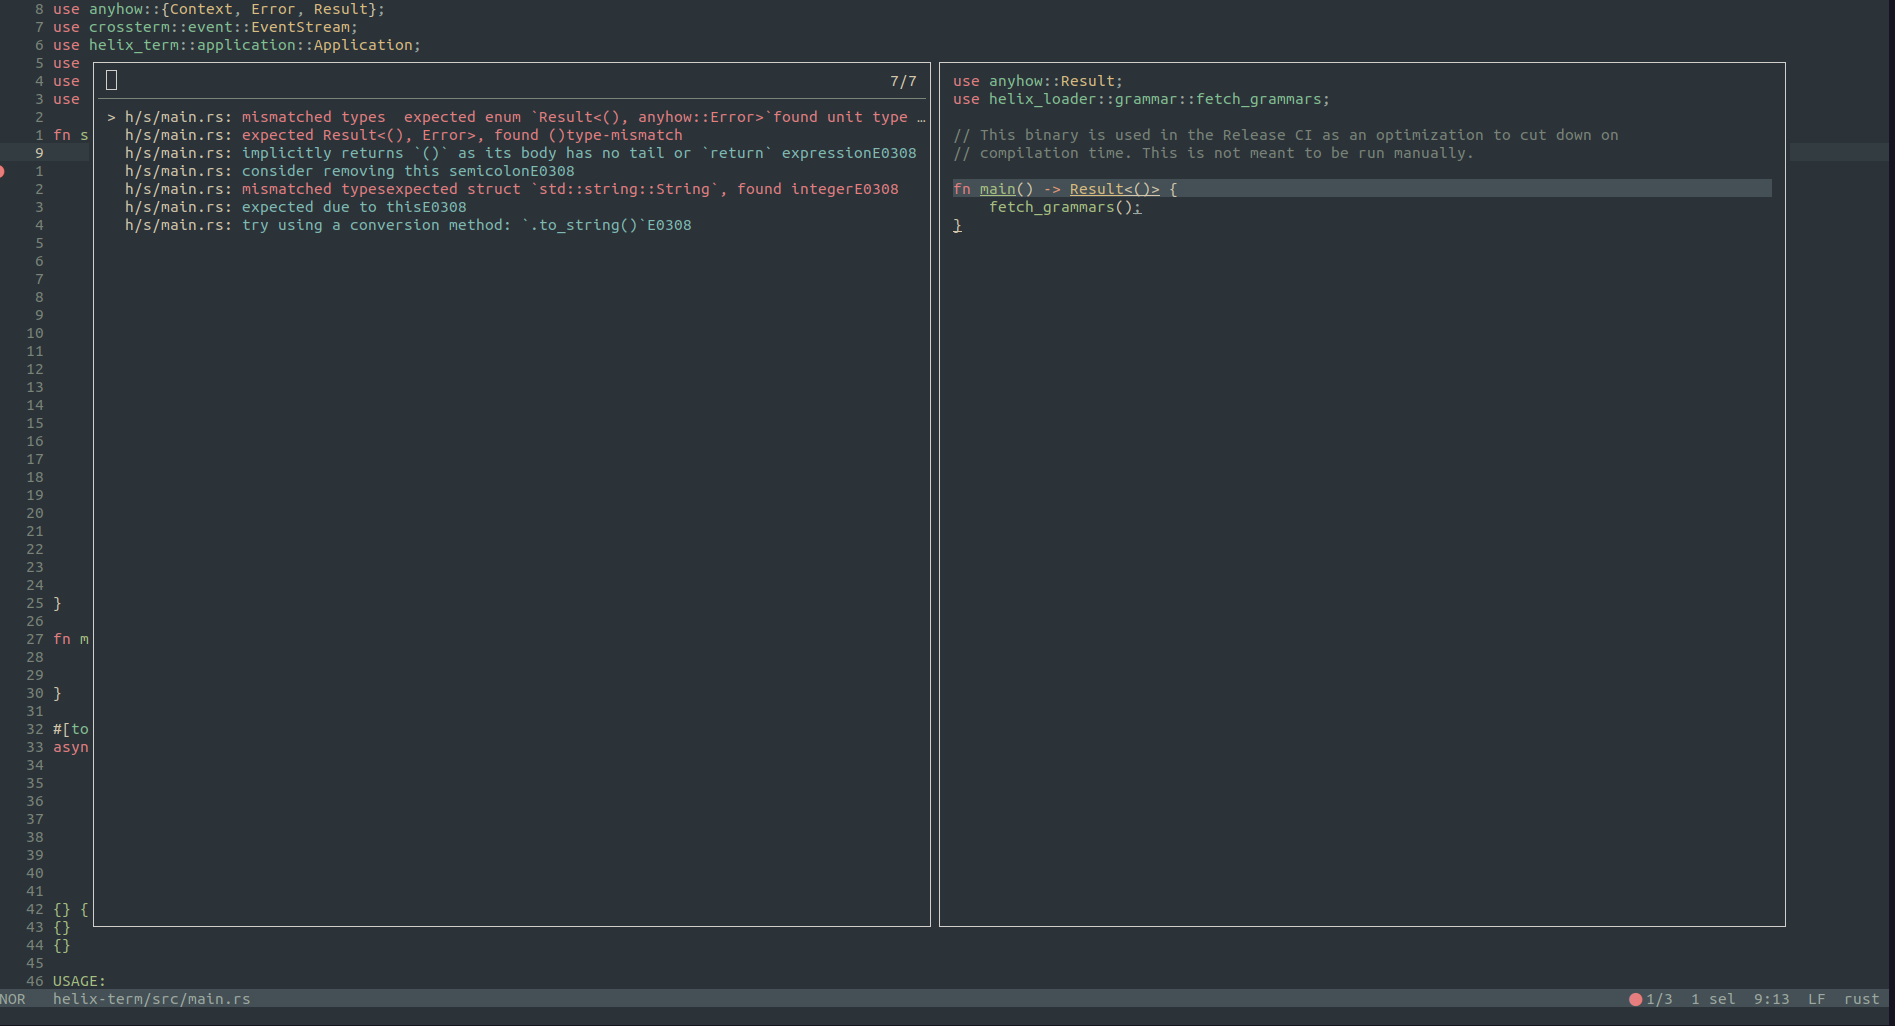This screenshot has width=1895, height=1026.
Task: Click the 7/7 match counter
Action: pyautogui.click(x=903, y=81)
